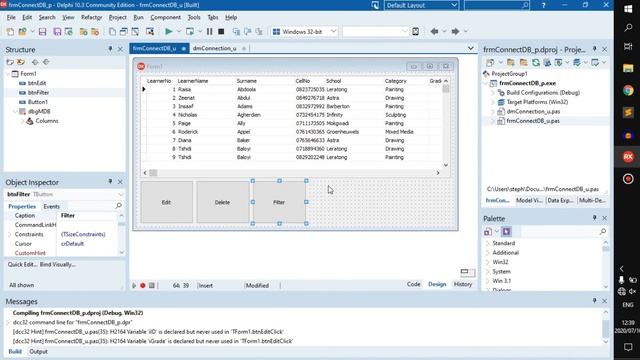Pin the Messages panel

click(x=594, y=300)
